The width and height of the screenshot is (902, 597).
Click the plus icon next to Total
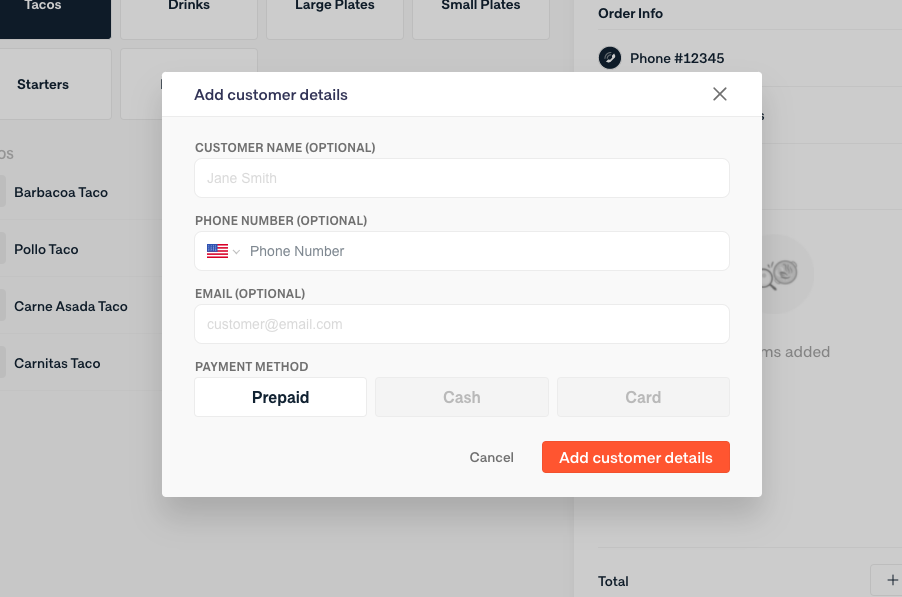tap(889, 580)
